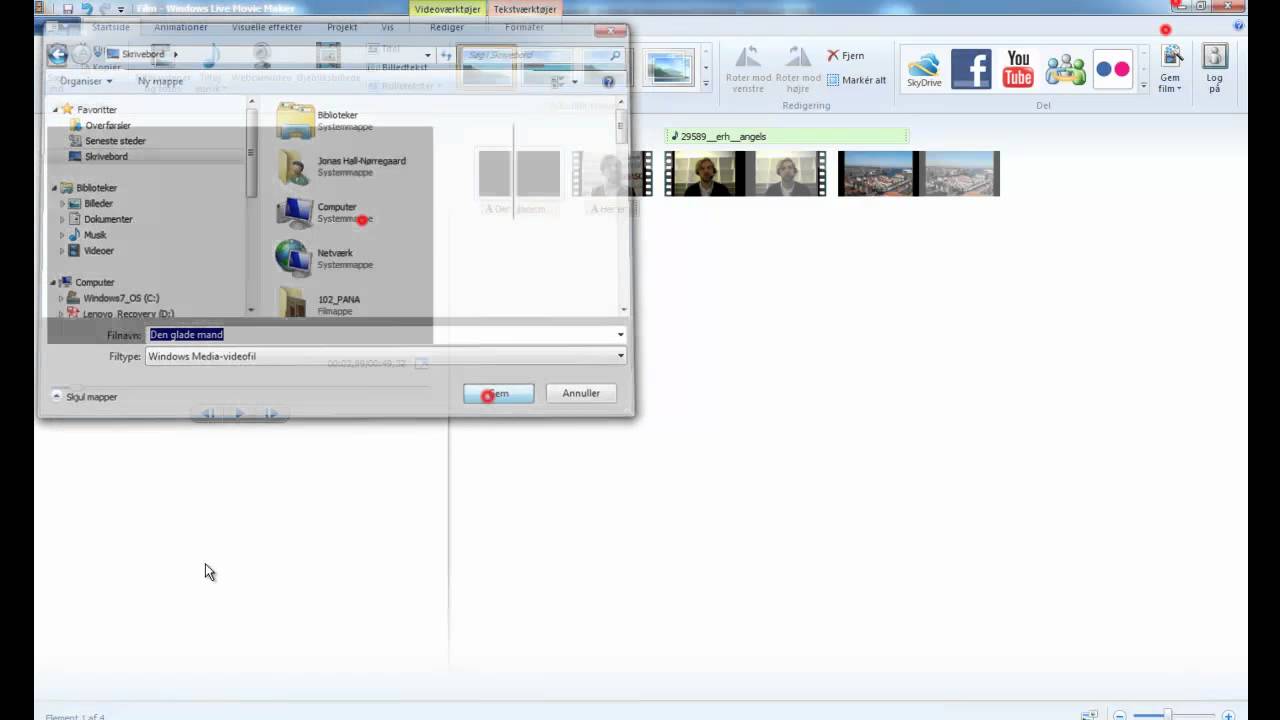
Task: Select the man video clip in storyboard
Action: point(745,173)
